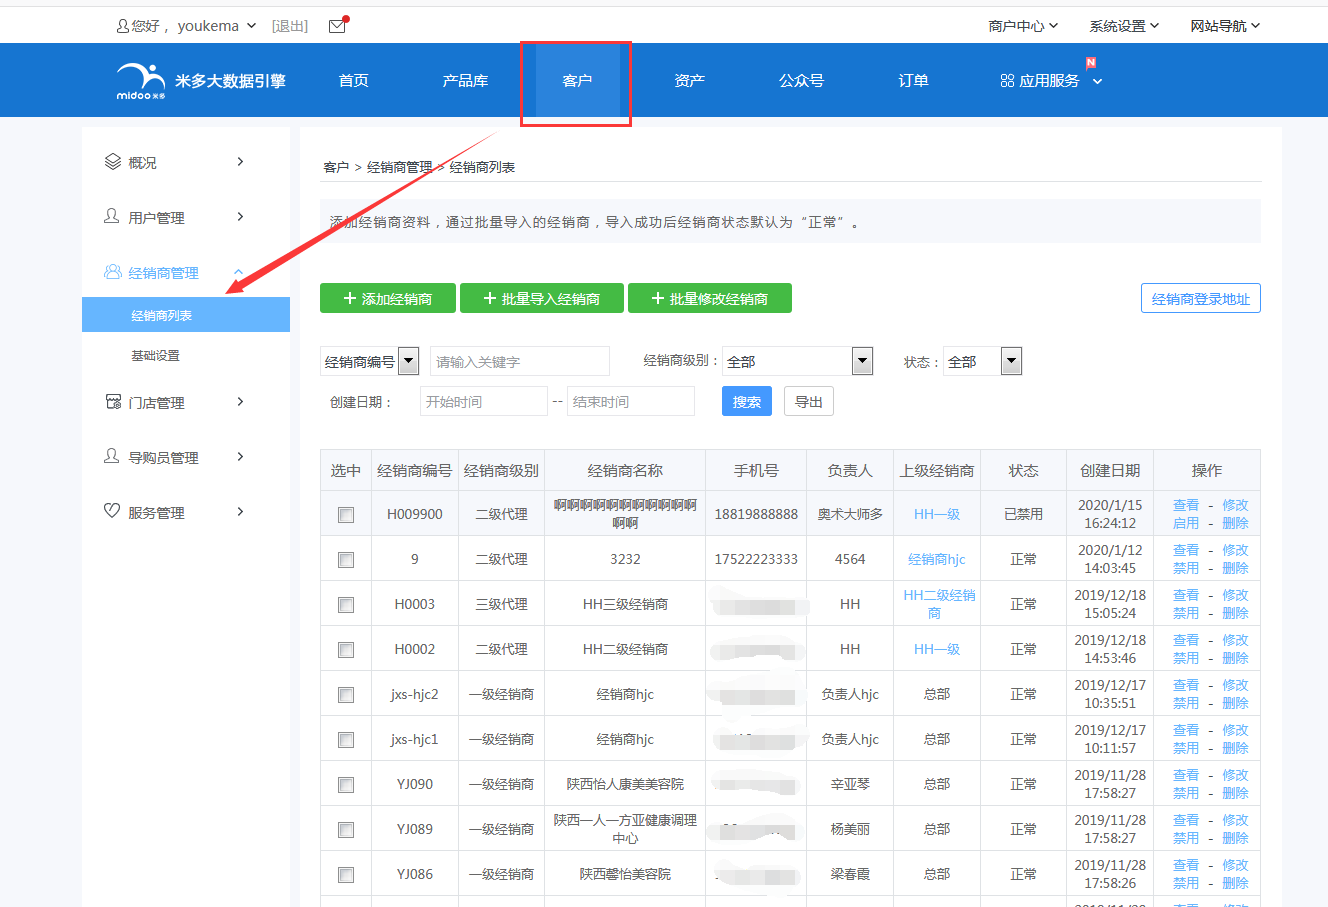The width and height of the screenshot is (1328, 907).
Task: Check the box for row jxs-hjc1
Action: [346, 740]
